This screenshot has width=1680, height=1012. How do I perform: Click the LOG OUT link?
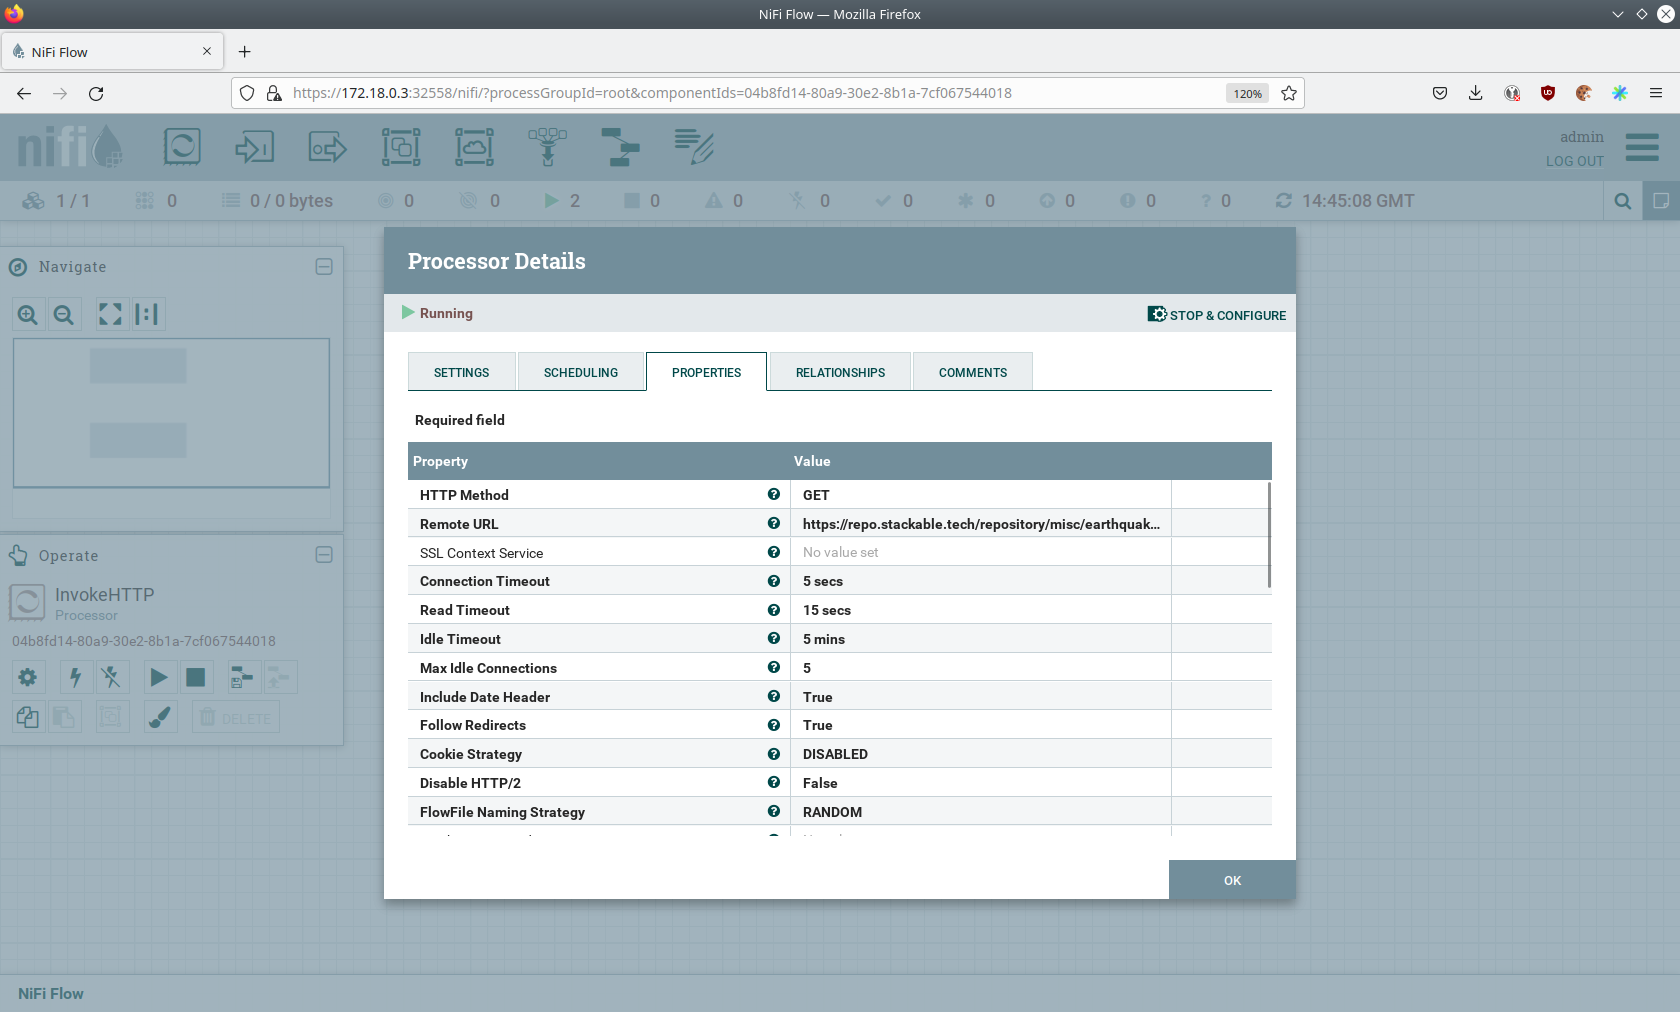coord(1574,161)
